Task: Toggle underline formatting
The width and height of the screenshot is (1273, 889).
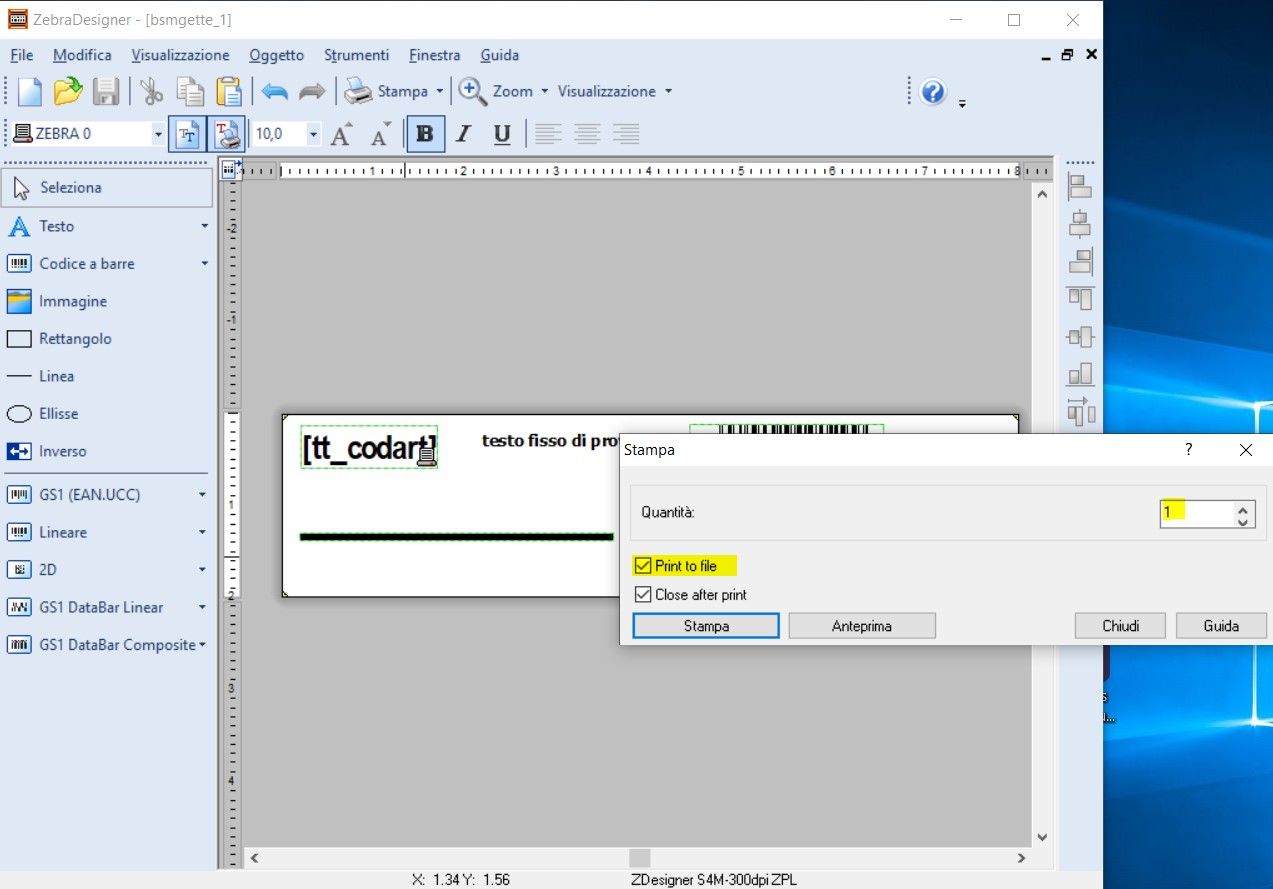Action: click(x=502, y=134)
